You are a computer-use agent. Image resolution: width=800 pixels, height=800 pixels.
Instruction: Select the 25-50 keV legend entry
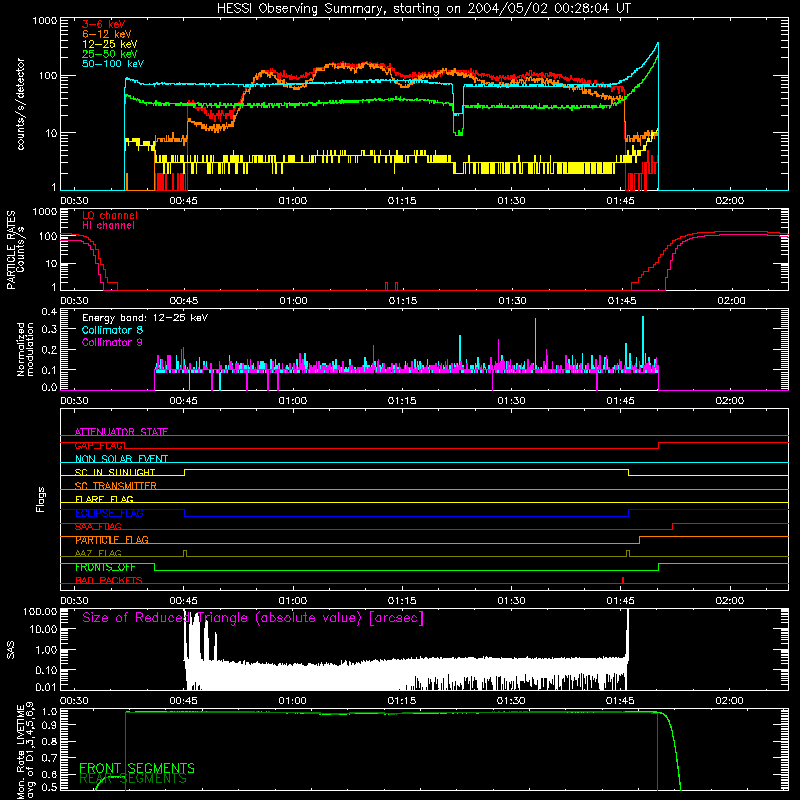tap(110, 54)
